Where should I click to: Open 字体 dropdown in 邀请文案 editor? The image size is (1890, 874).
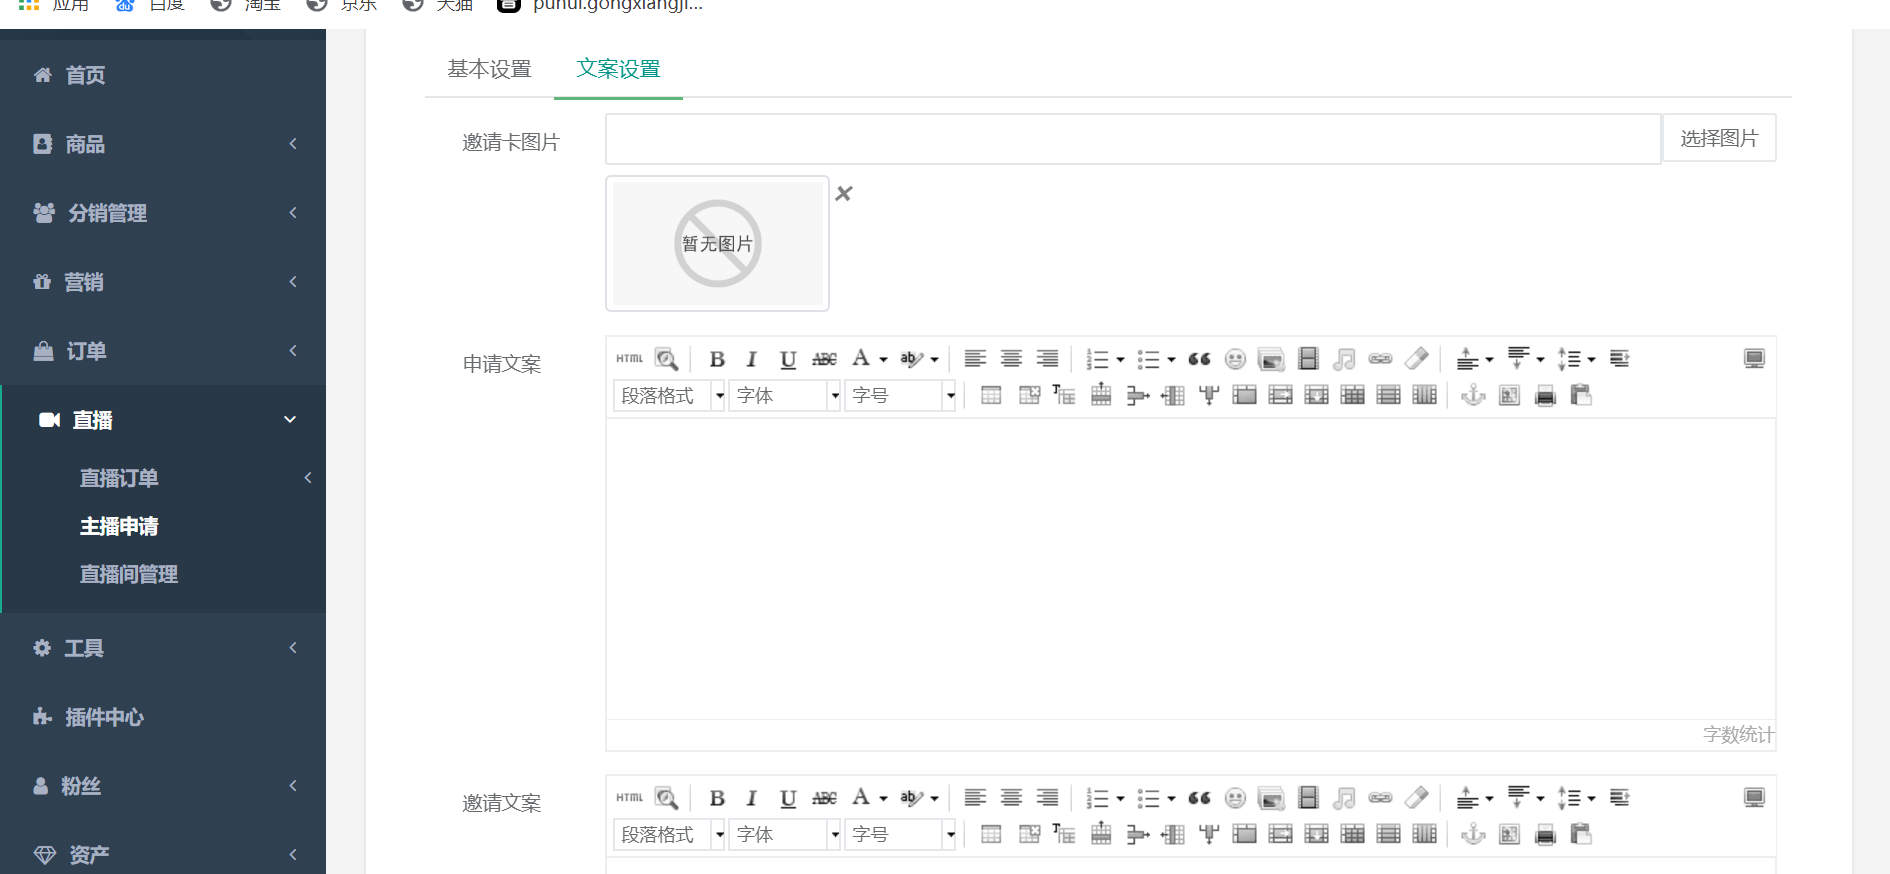[785, 835]
